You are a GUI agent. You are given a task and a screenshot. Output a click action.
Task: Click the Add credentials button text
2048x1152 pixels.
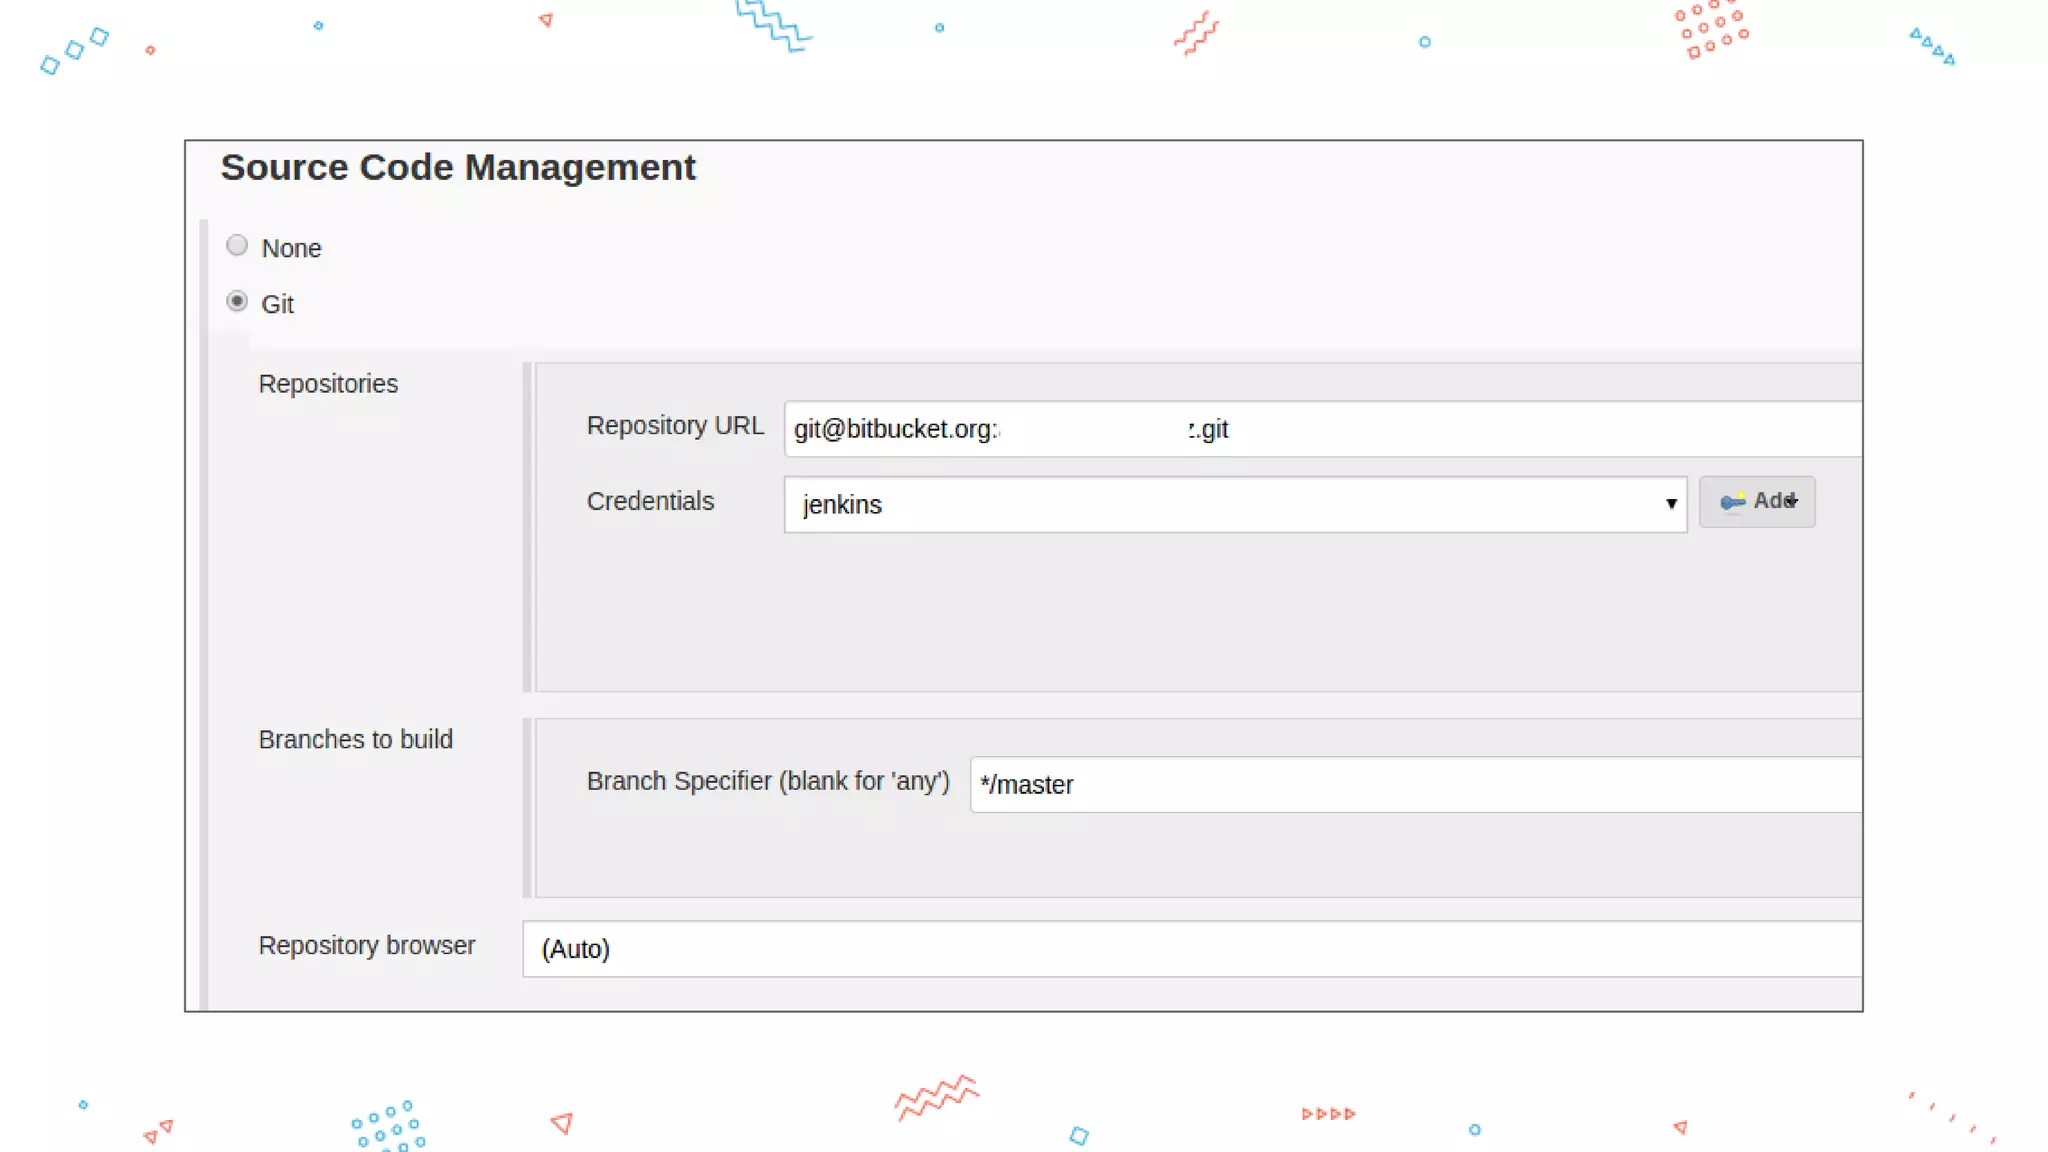tap(1774, 501)
